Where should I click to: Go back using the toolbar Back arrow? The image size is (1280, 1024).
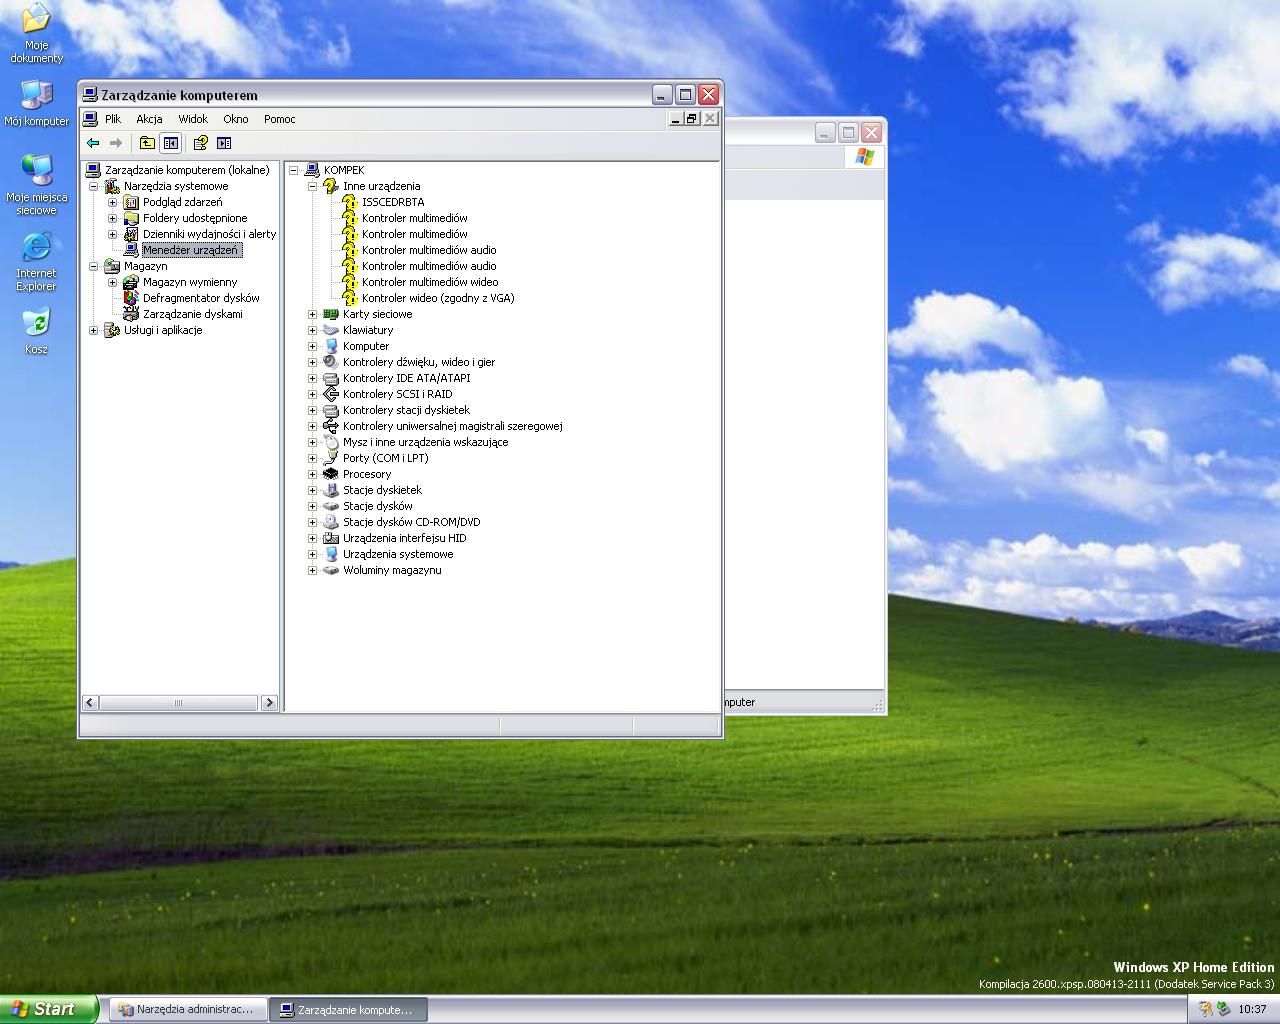[x=93, y=143]
